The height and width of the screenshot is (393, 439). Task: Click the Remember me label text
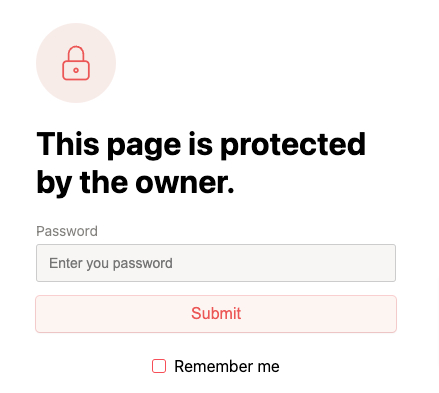click(227, 366)
